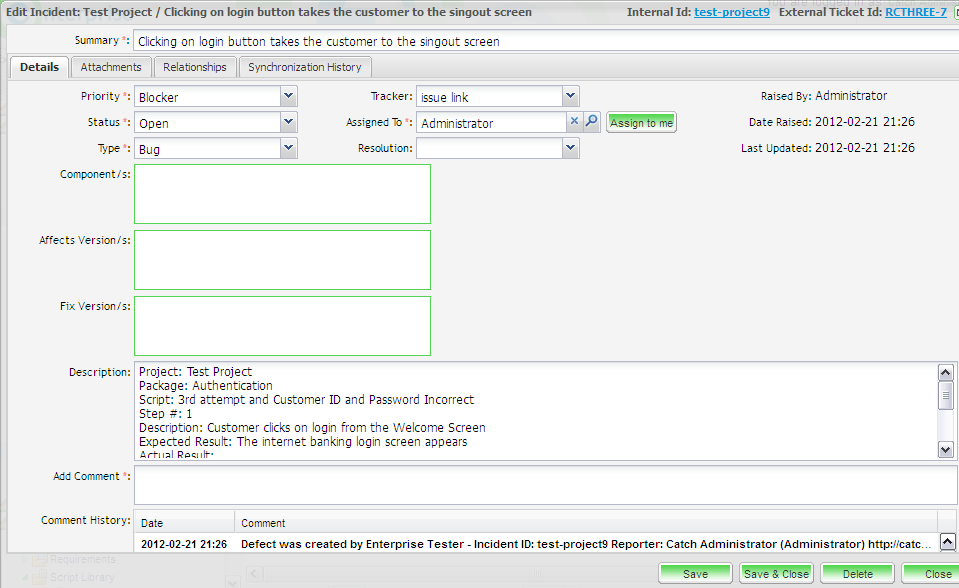Click the magnifier search icon beside Assigned To

click(591, 122)
